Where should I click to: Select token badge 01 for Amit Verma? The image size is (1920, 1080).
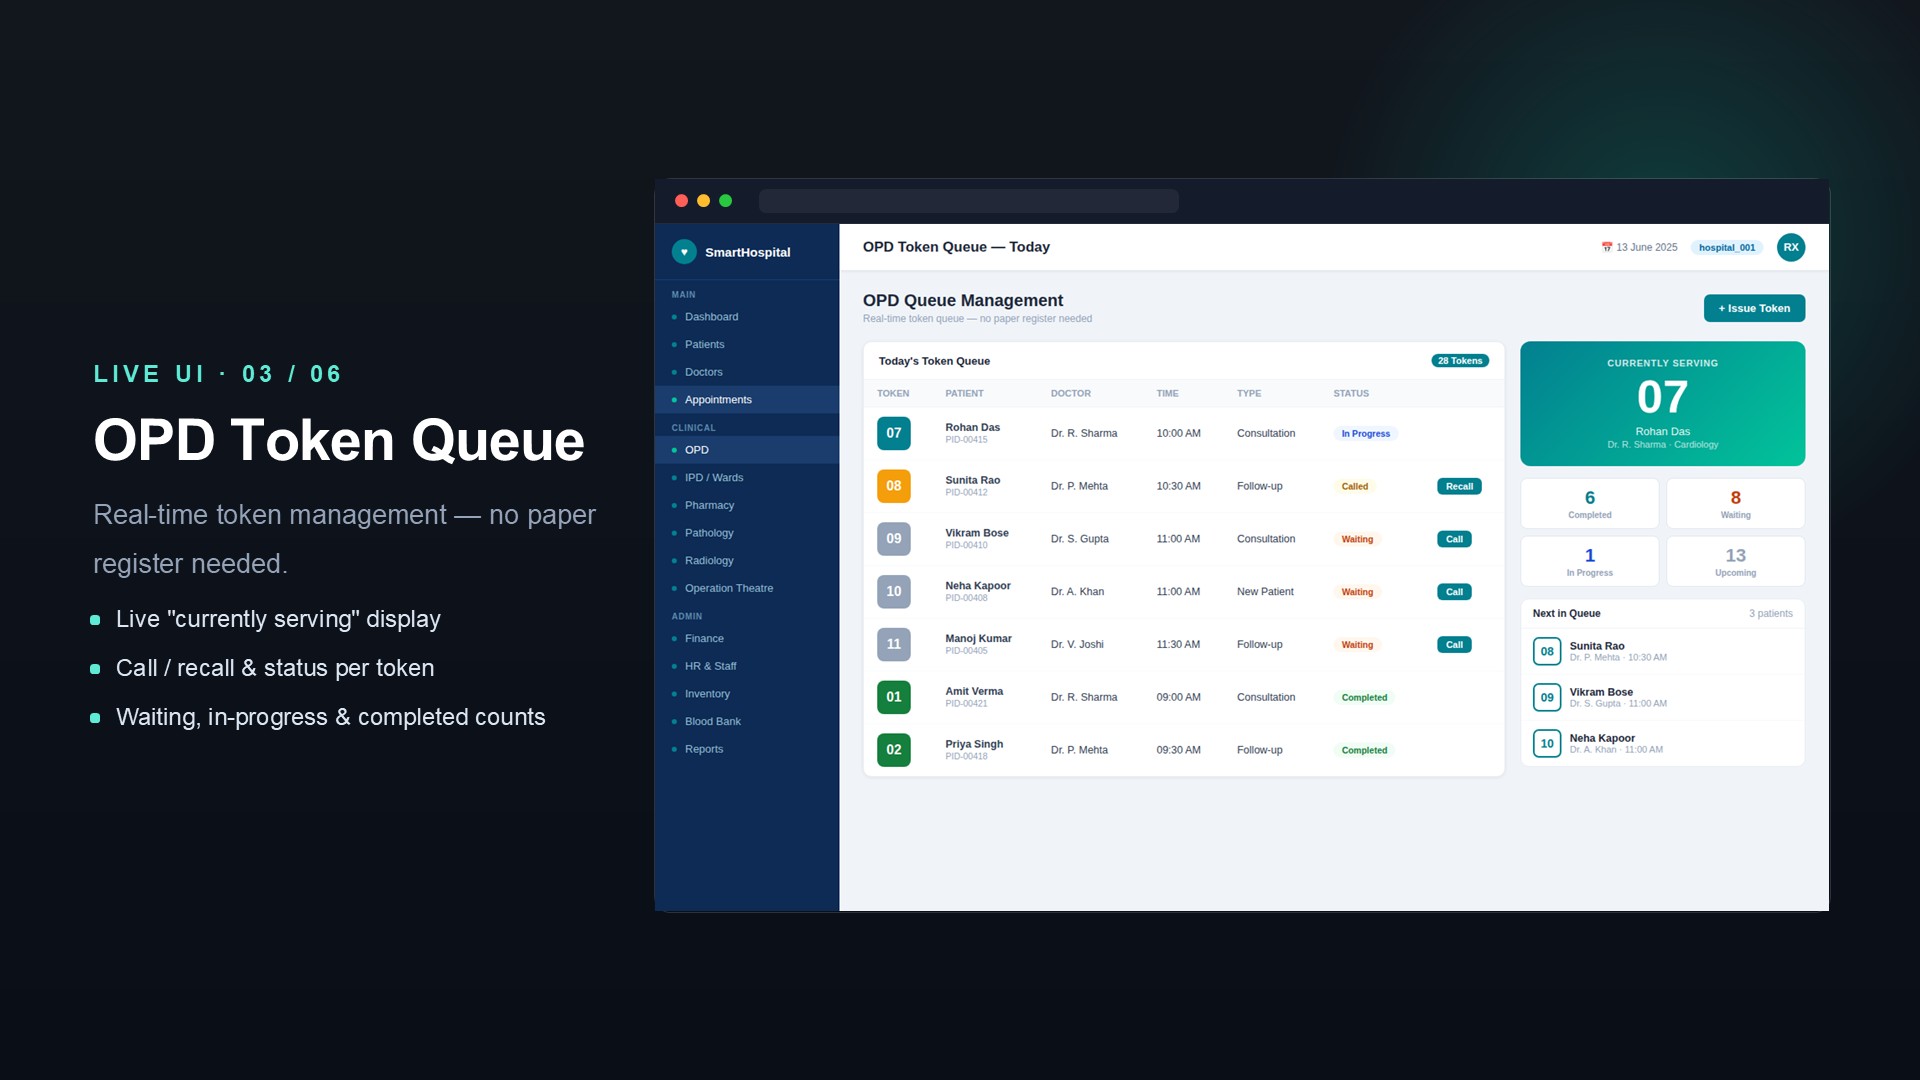coord(894,697)
